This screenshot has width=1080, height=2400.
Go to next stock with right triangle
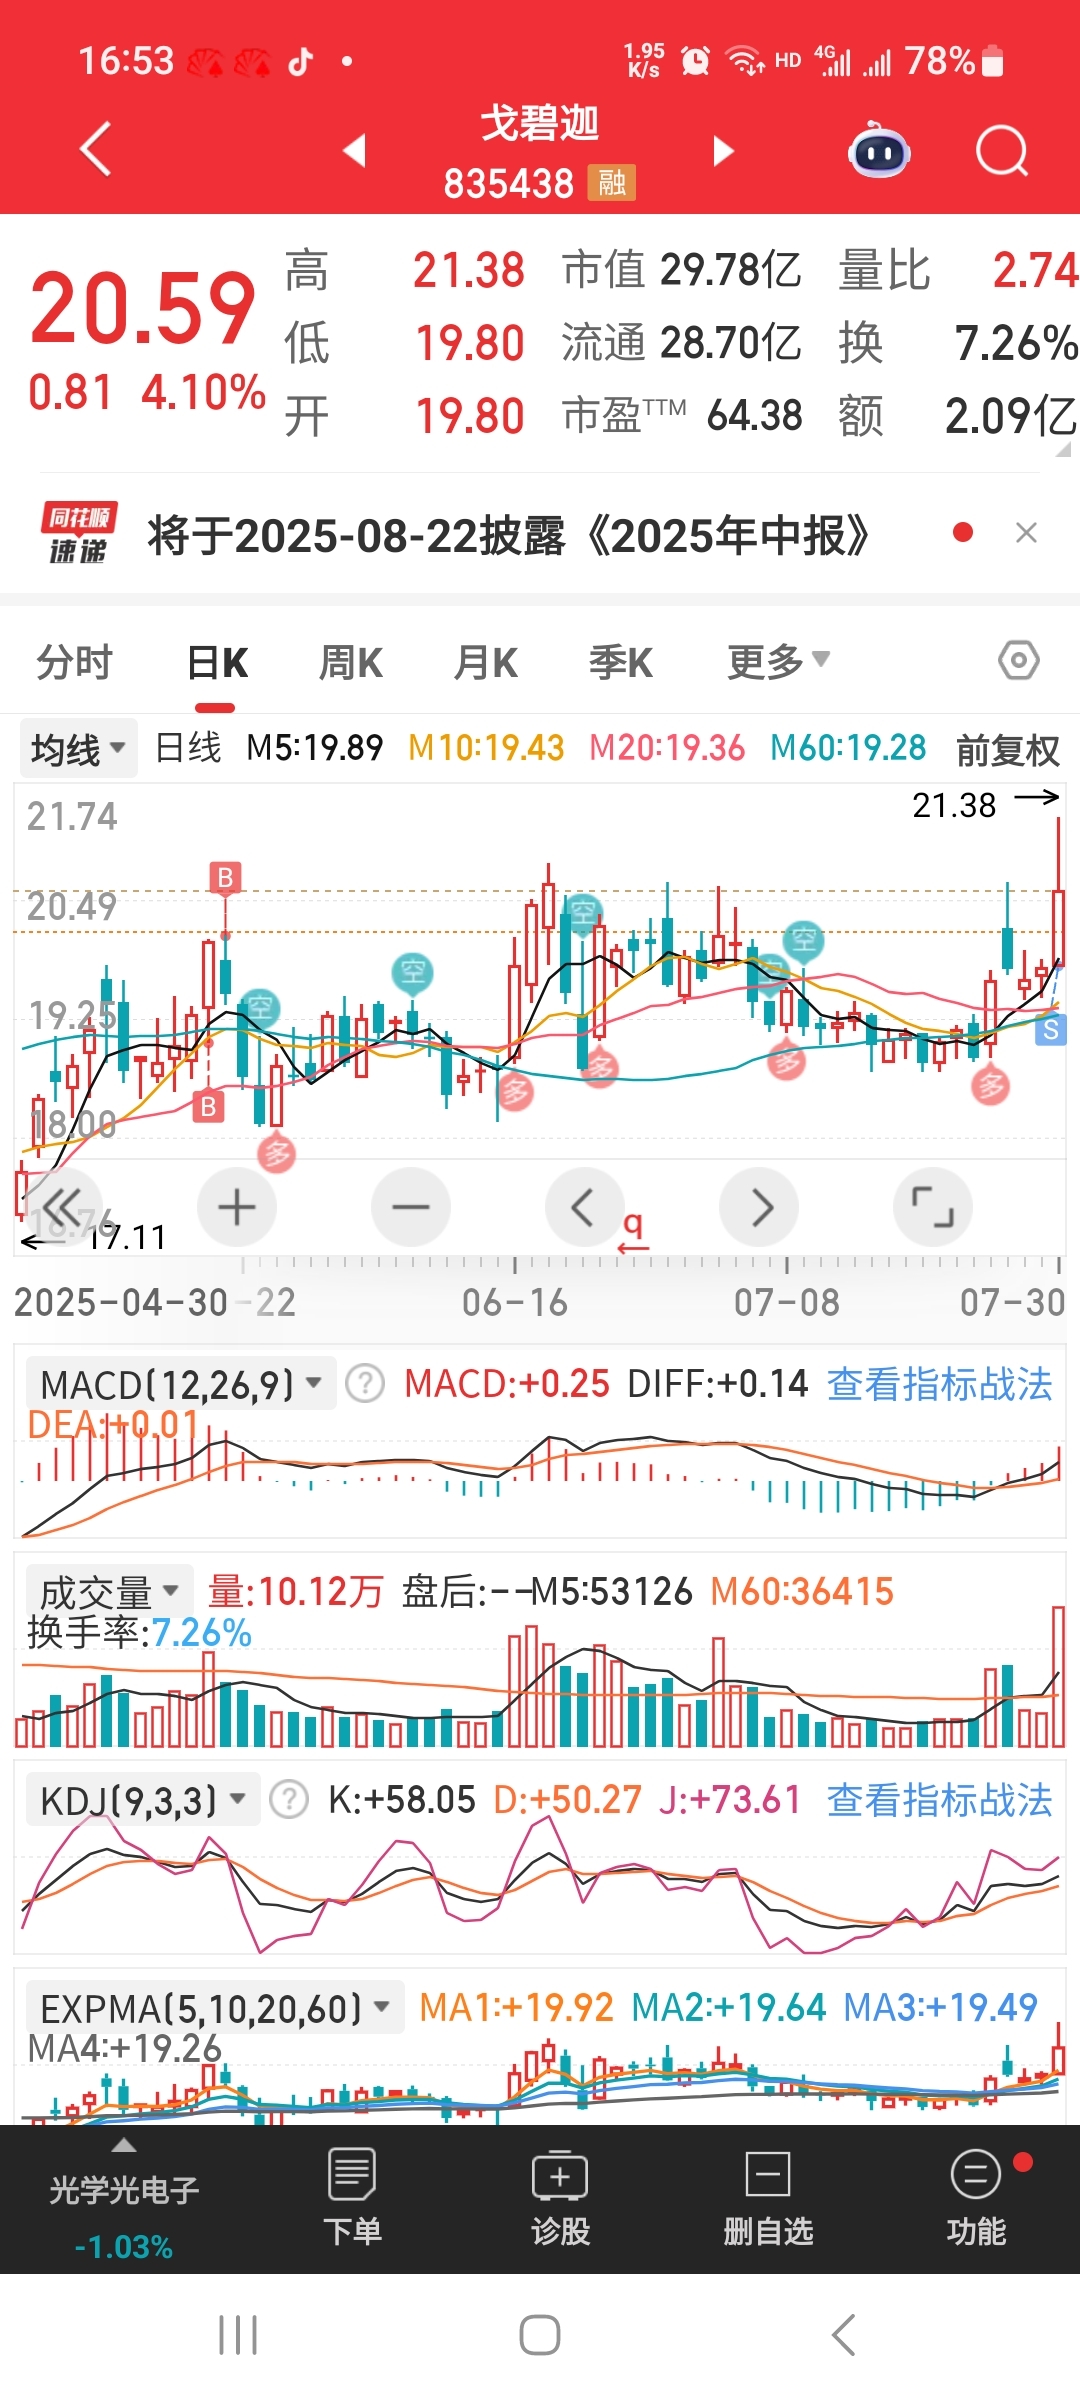click(722, 150)
